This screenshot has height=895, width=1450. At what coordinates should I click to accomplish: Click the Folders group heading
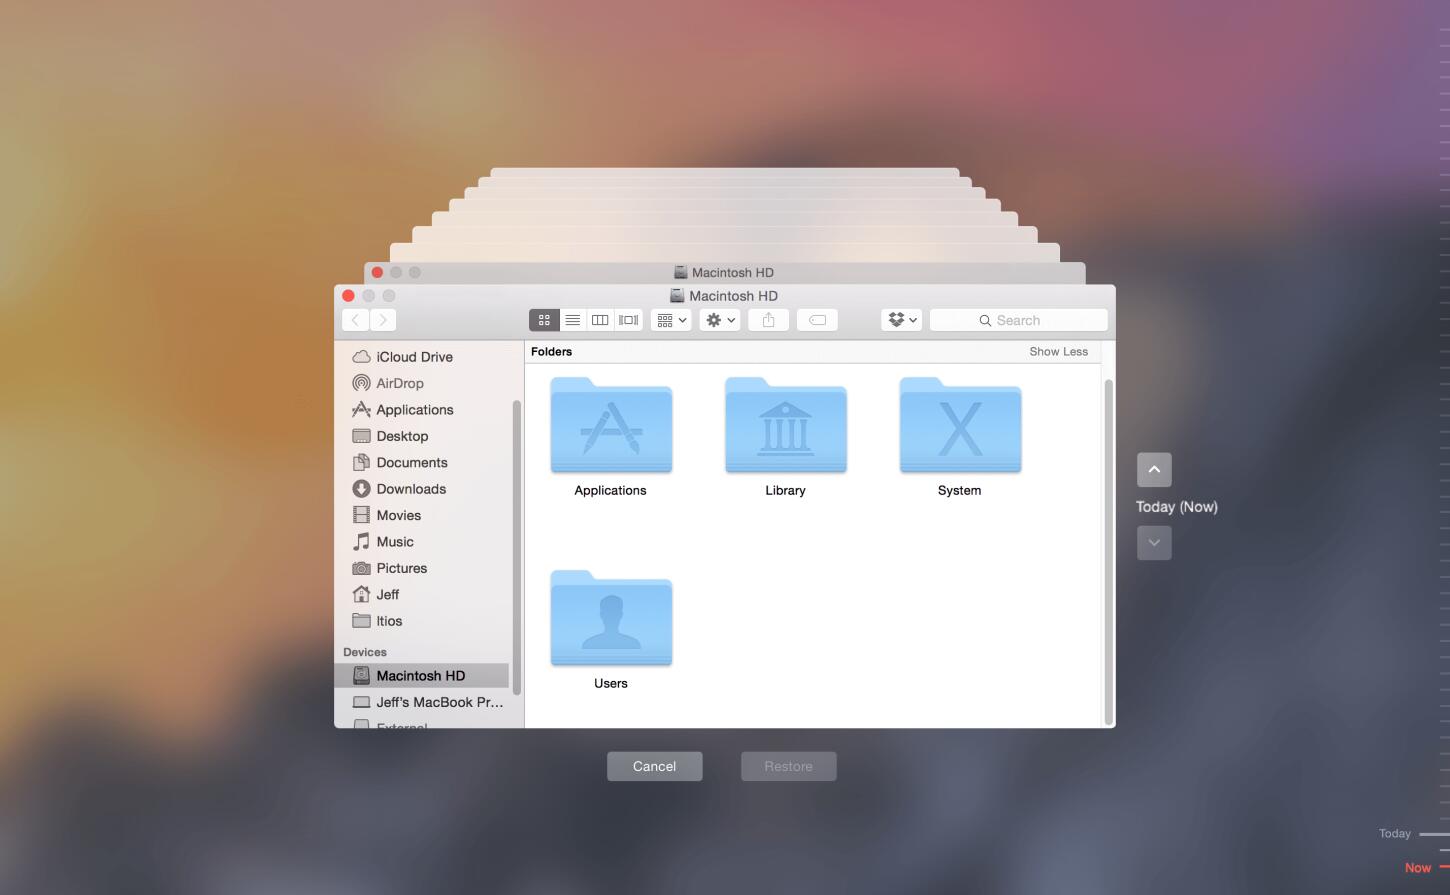(x=552, y=352)
